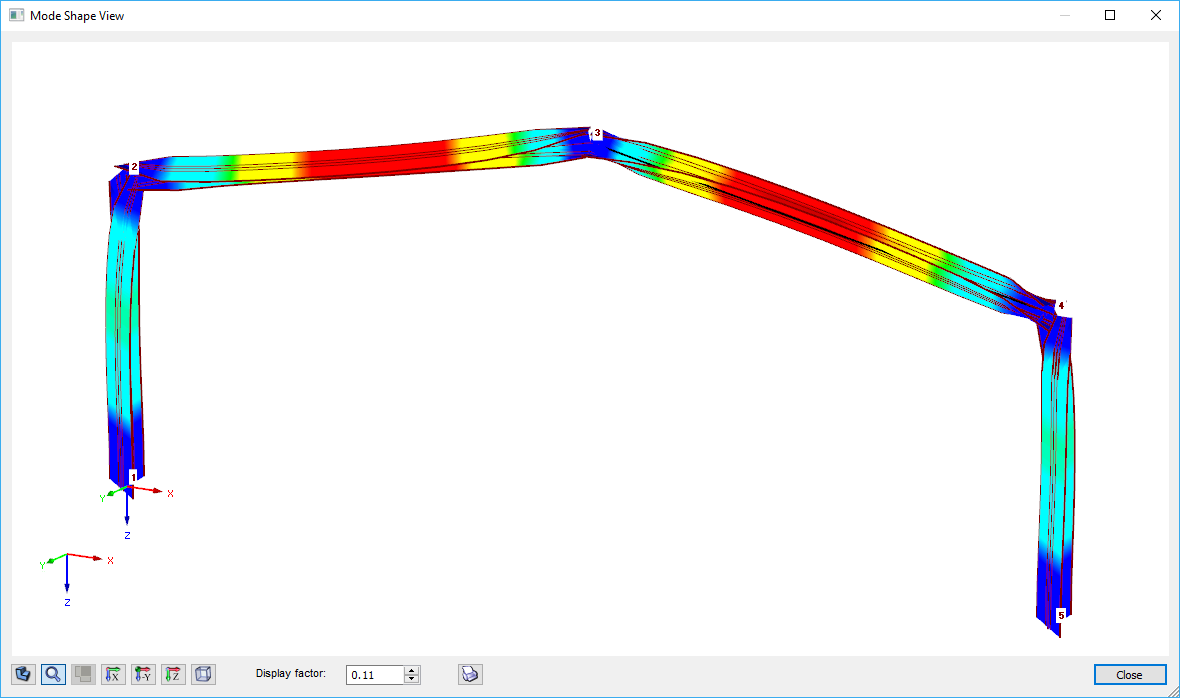The image size is (1180, 698).
Task: Decrease display factor with down arrow
Action: [412, 679]
